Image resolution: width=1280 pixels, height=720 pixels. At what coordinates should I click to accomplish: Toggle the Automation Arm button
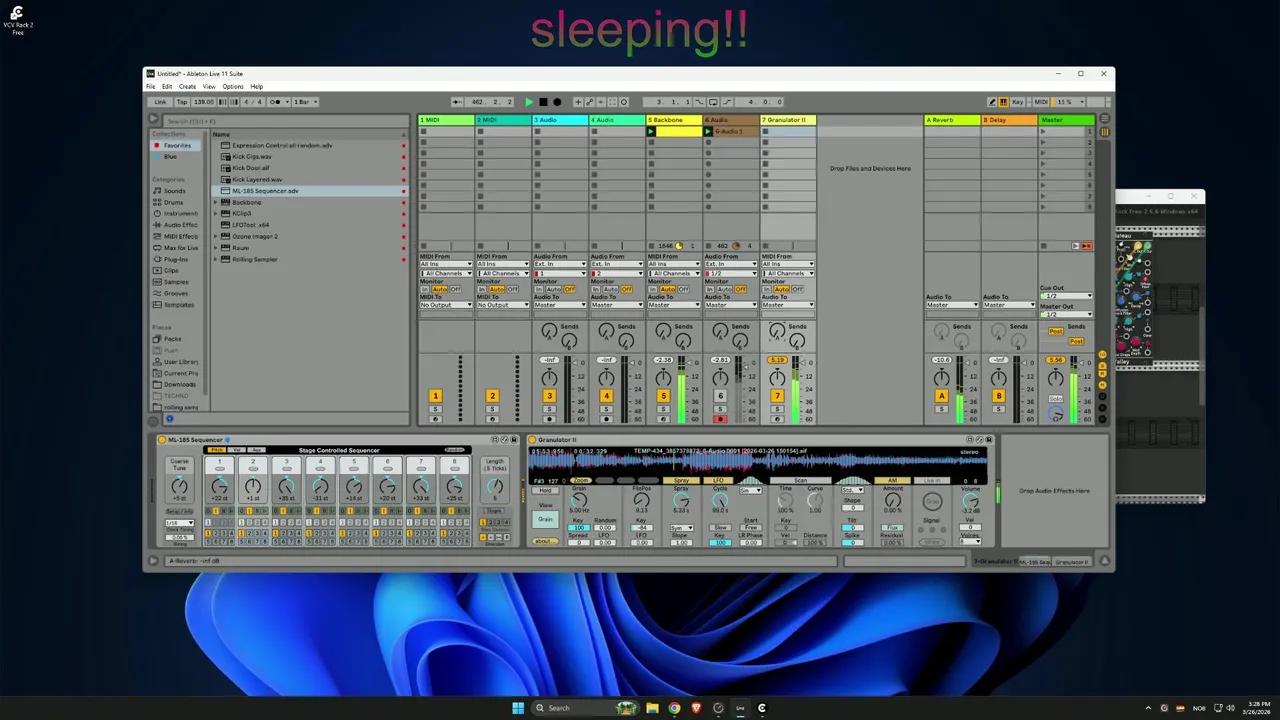point(589,102)
